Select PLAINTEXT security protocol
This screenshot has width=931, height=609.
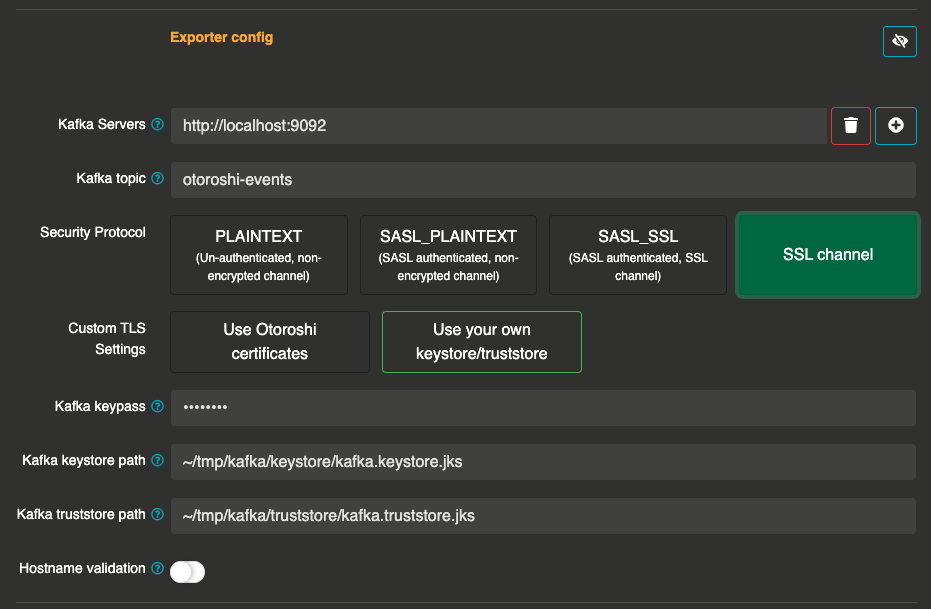(259, 255)
